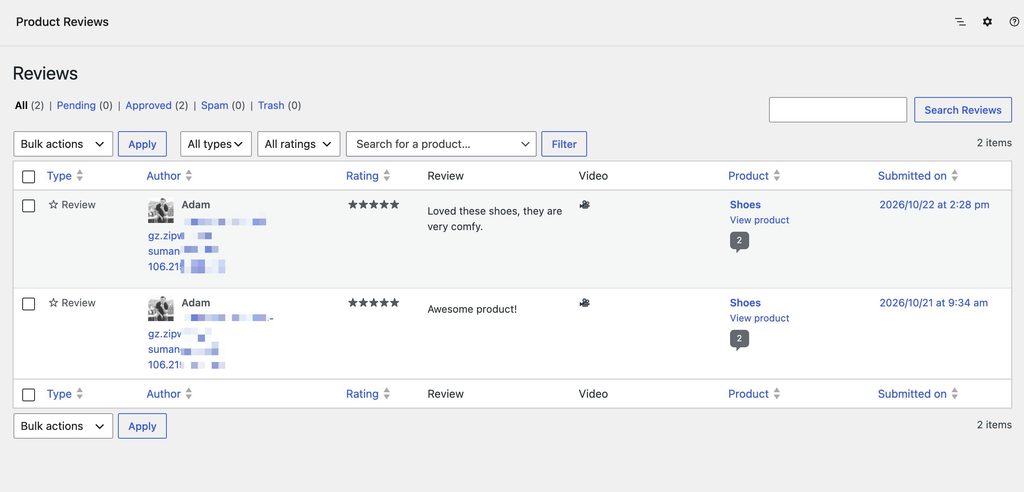Image resolution: width=1024 pixels, height=492 pixels.
Task: Click sort arrows beside bottom Author header
Action: coord(189,394)
